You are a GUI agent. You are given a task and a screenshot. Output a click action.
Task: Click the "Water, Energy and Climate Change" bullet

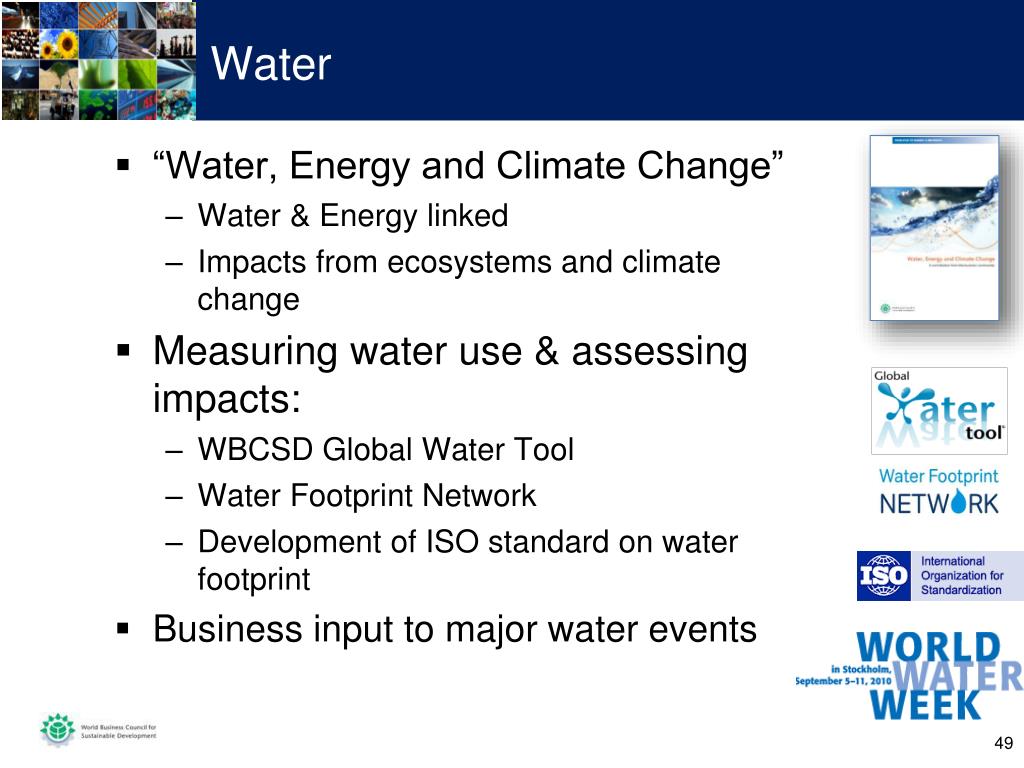point(468,165)
